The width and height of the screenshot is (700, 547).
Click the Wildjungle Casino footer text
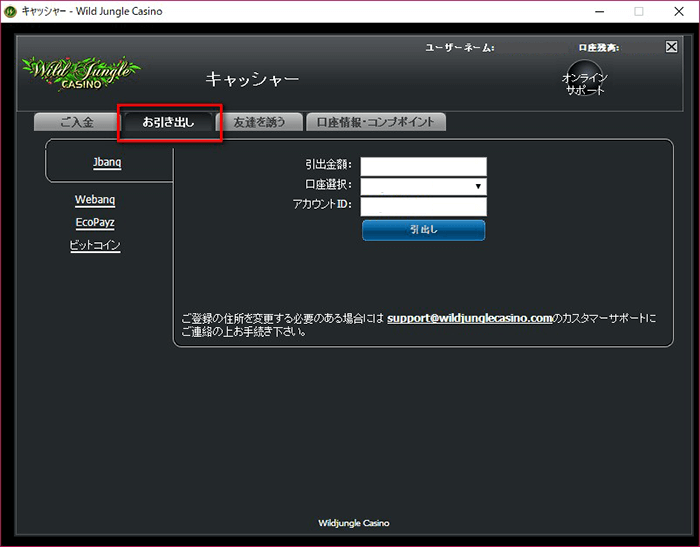coord(354,523)
